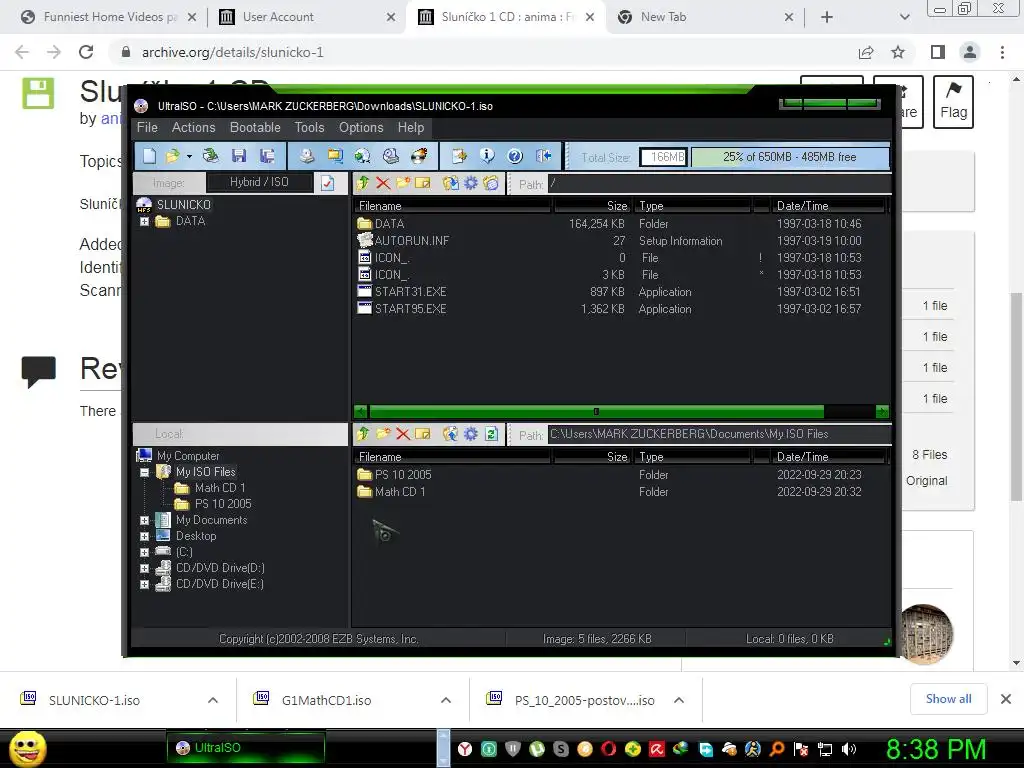This screenshot has width=1024, height=768.
Task: Click the Rename icon in image pane toolbar
Action: click(423, 183)
